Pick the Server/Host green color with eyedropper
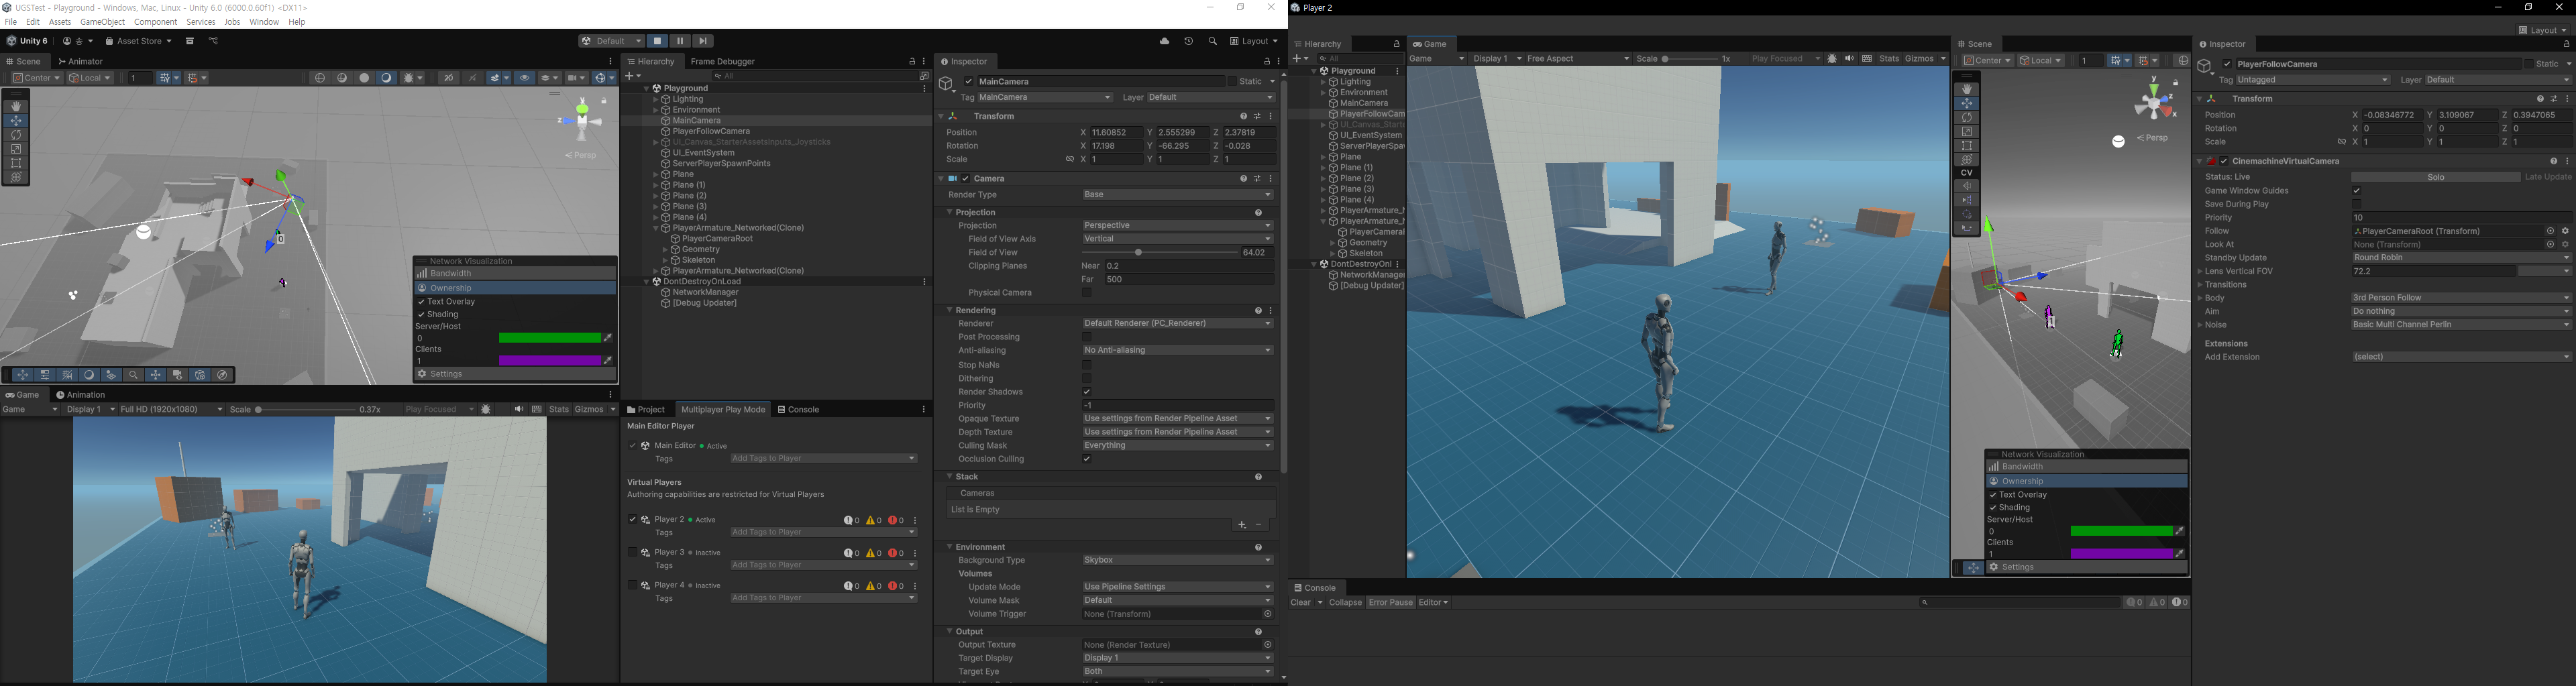2576x686 pixels. point(608,338)
